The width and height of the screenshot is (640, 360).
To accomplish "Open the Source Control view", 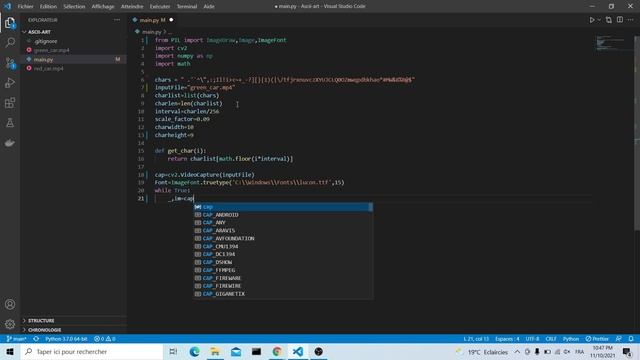I will coord(10,62).
